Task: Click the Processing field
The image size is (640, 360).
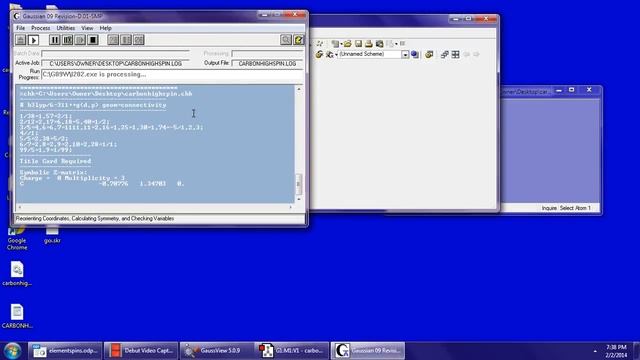Action: coord(267,53)
